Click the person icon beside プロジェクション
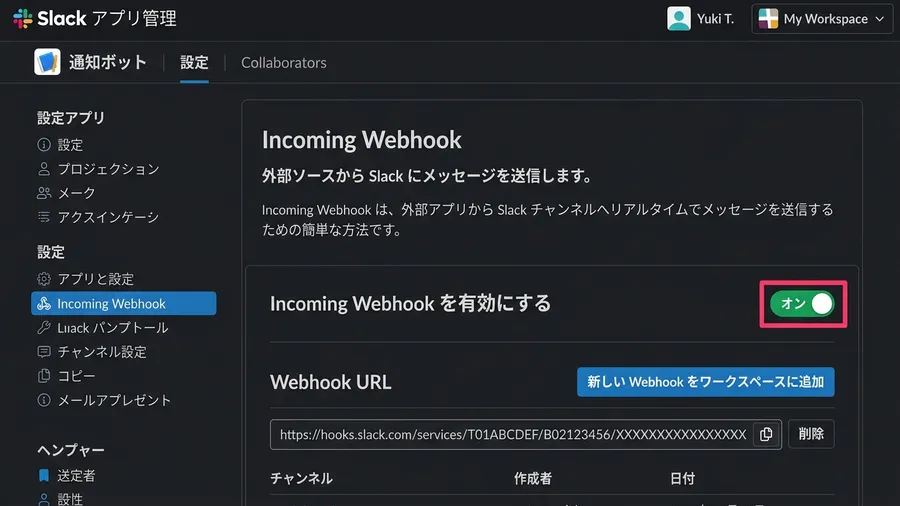The image size is (900, 506). click(44, 169)
